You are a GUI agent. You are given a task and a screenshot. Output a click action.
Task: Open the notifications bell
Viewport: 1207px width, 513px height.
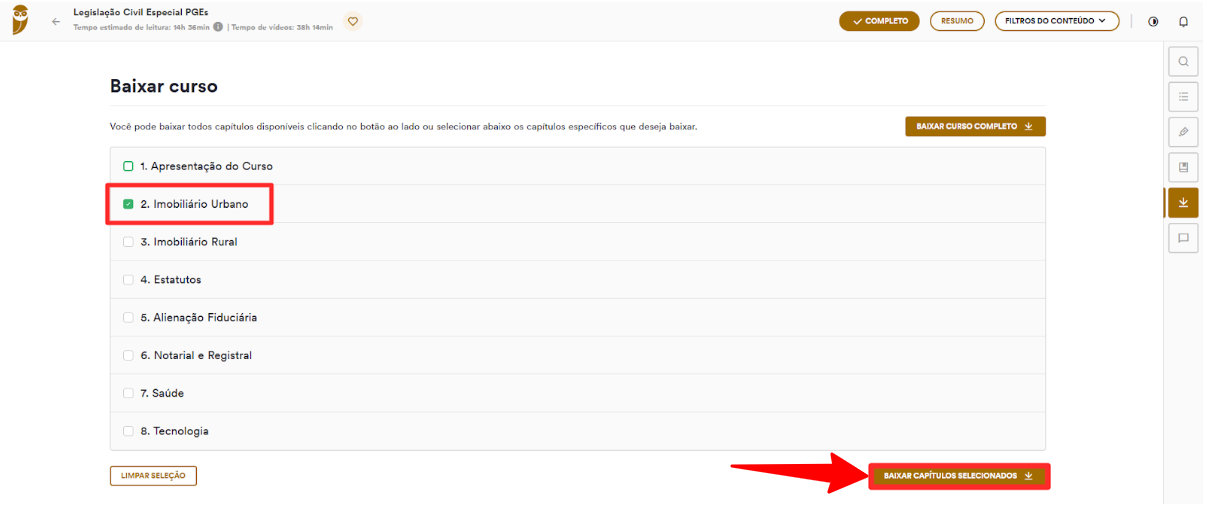1183,21
